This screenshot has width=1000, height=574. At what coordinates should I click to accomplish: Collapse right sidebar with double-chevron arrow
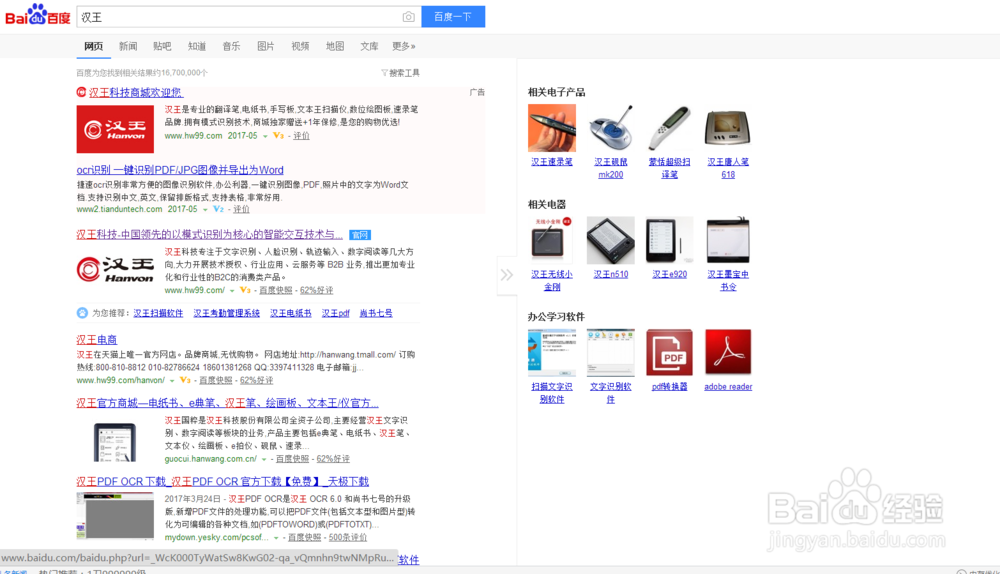coord(506,275)
